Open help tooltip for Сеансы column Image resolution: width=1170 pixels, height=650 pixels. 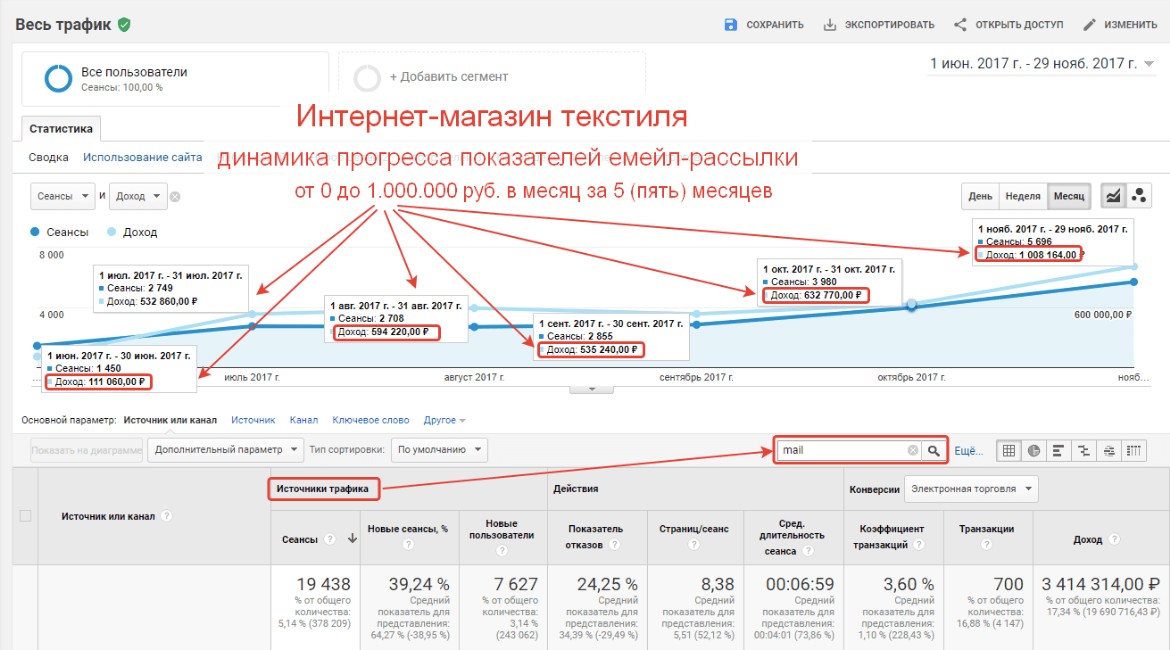point(329,539)
